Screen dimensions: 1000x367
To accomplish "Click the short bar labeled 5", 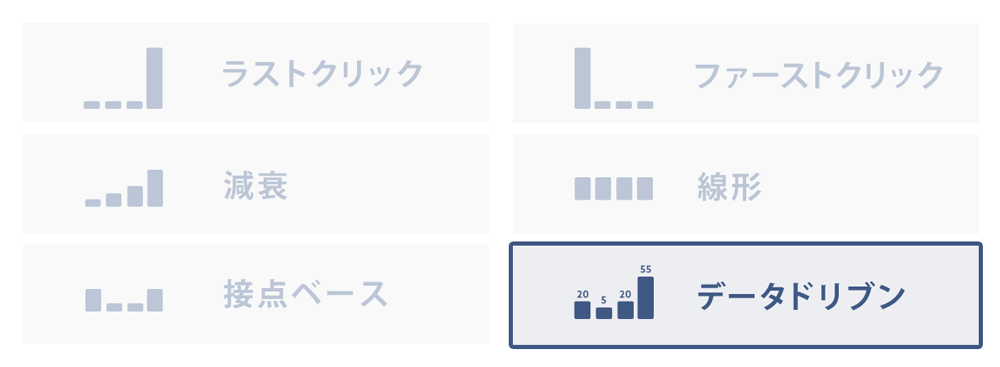I will (x=603, y=313).
